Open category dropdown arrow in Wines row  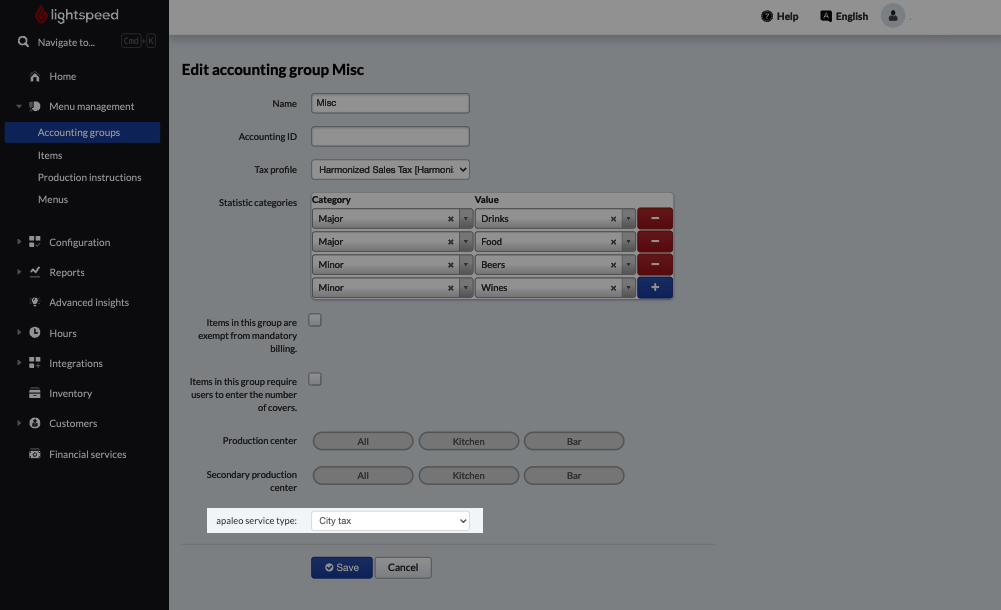point(465,288)
